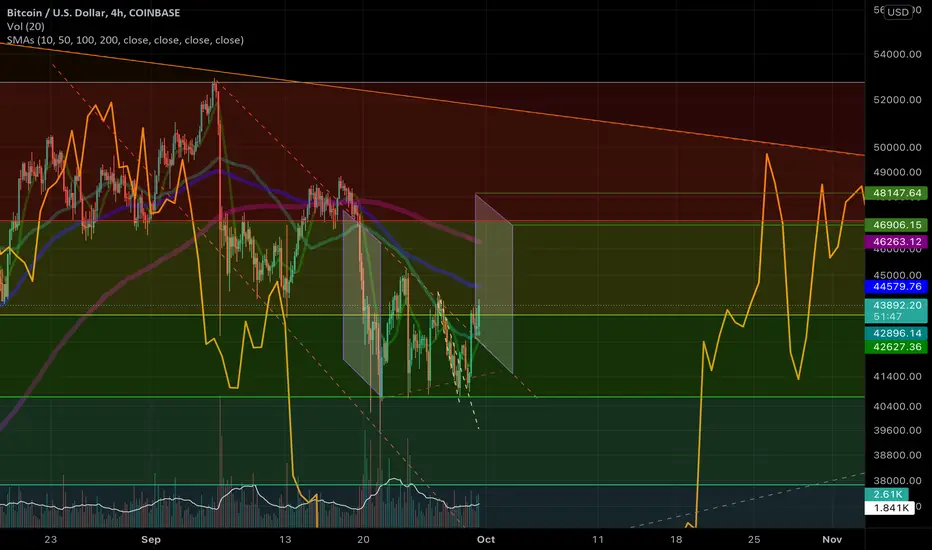Click 39600.00 on the price axis
932x550 pixels.
pos(897,430)
